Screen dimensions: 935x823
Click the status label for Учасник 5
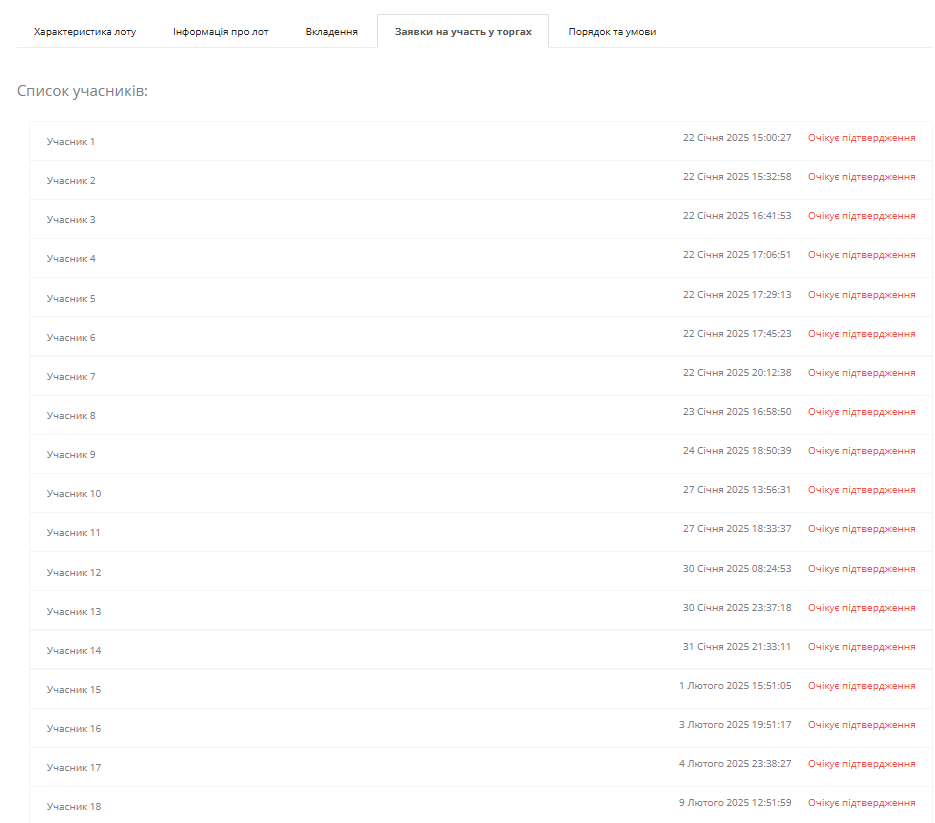(861, 295)
